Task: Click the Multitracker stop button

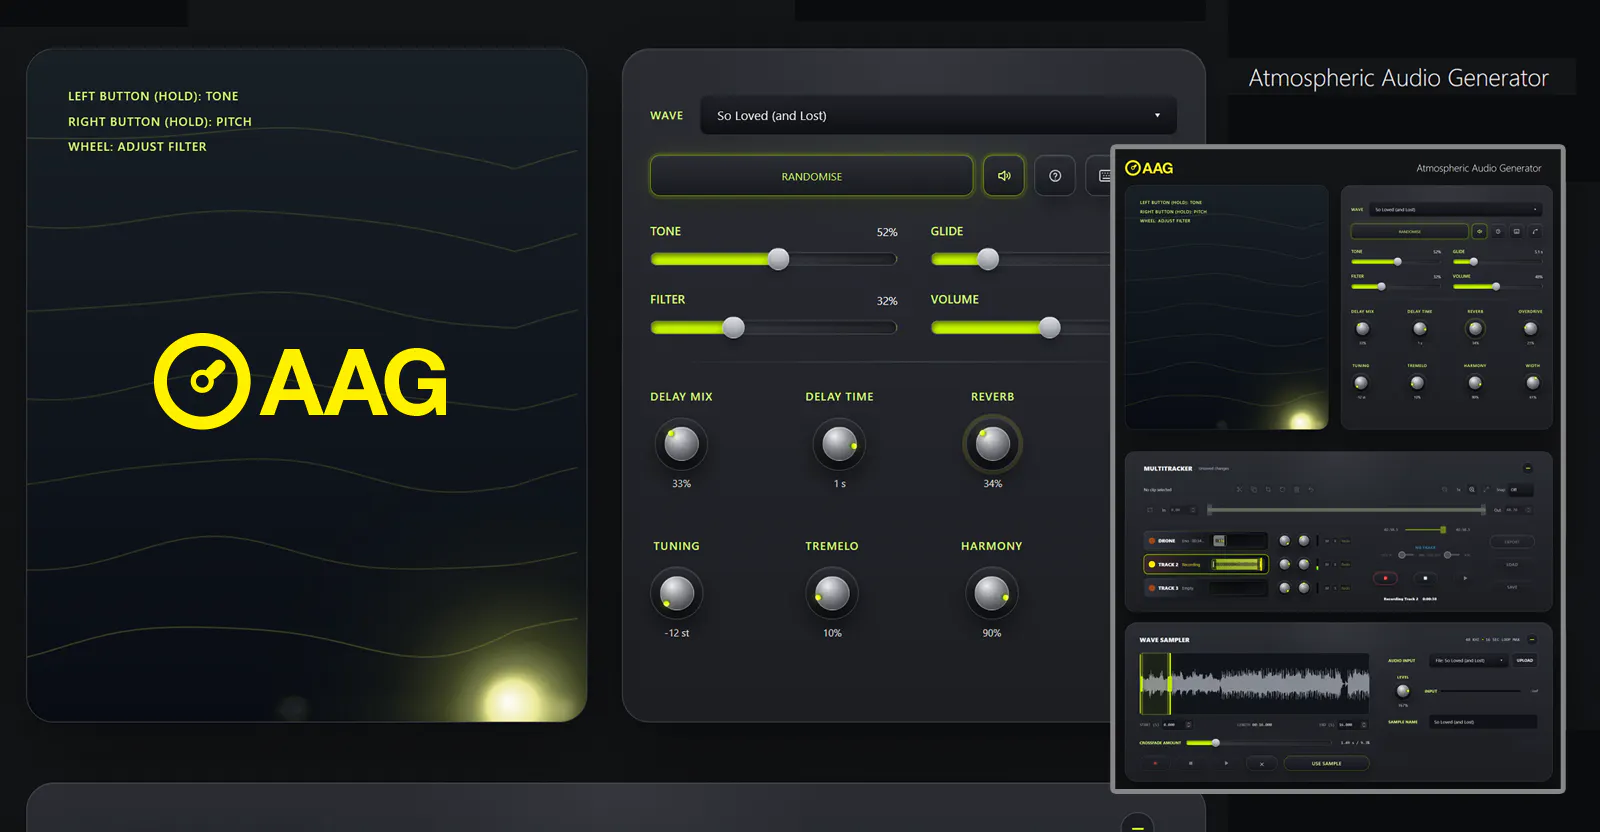Action: coord(1425,578)
